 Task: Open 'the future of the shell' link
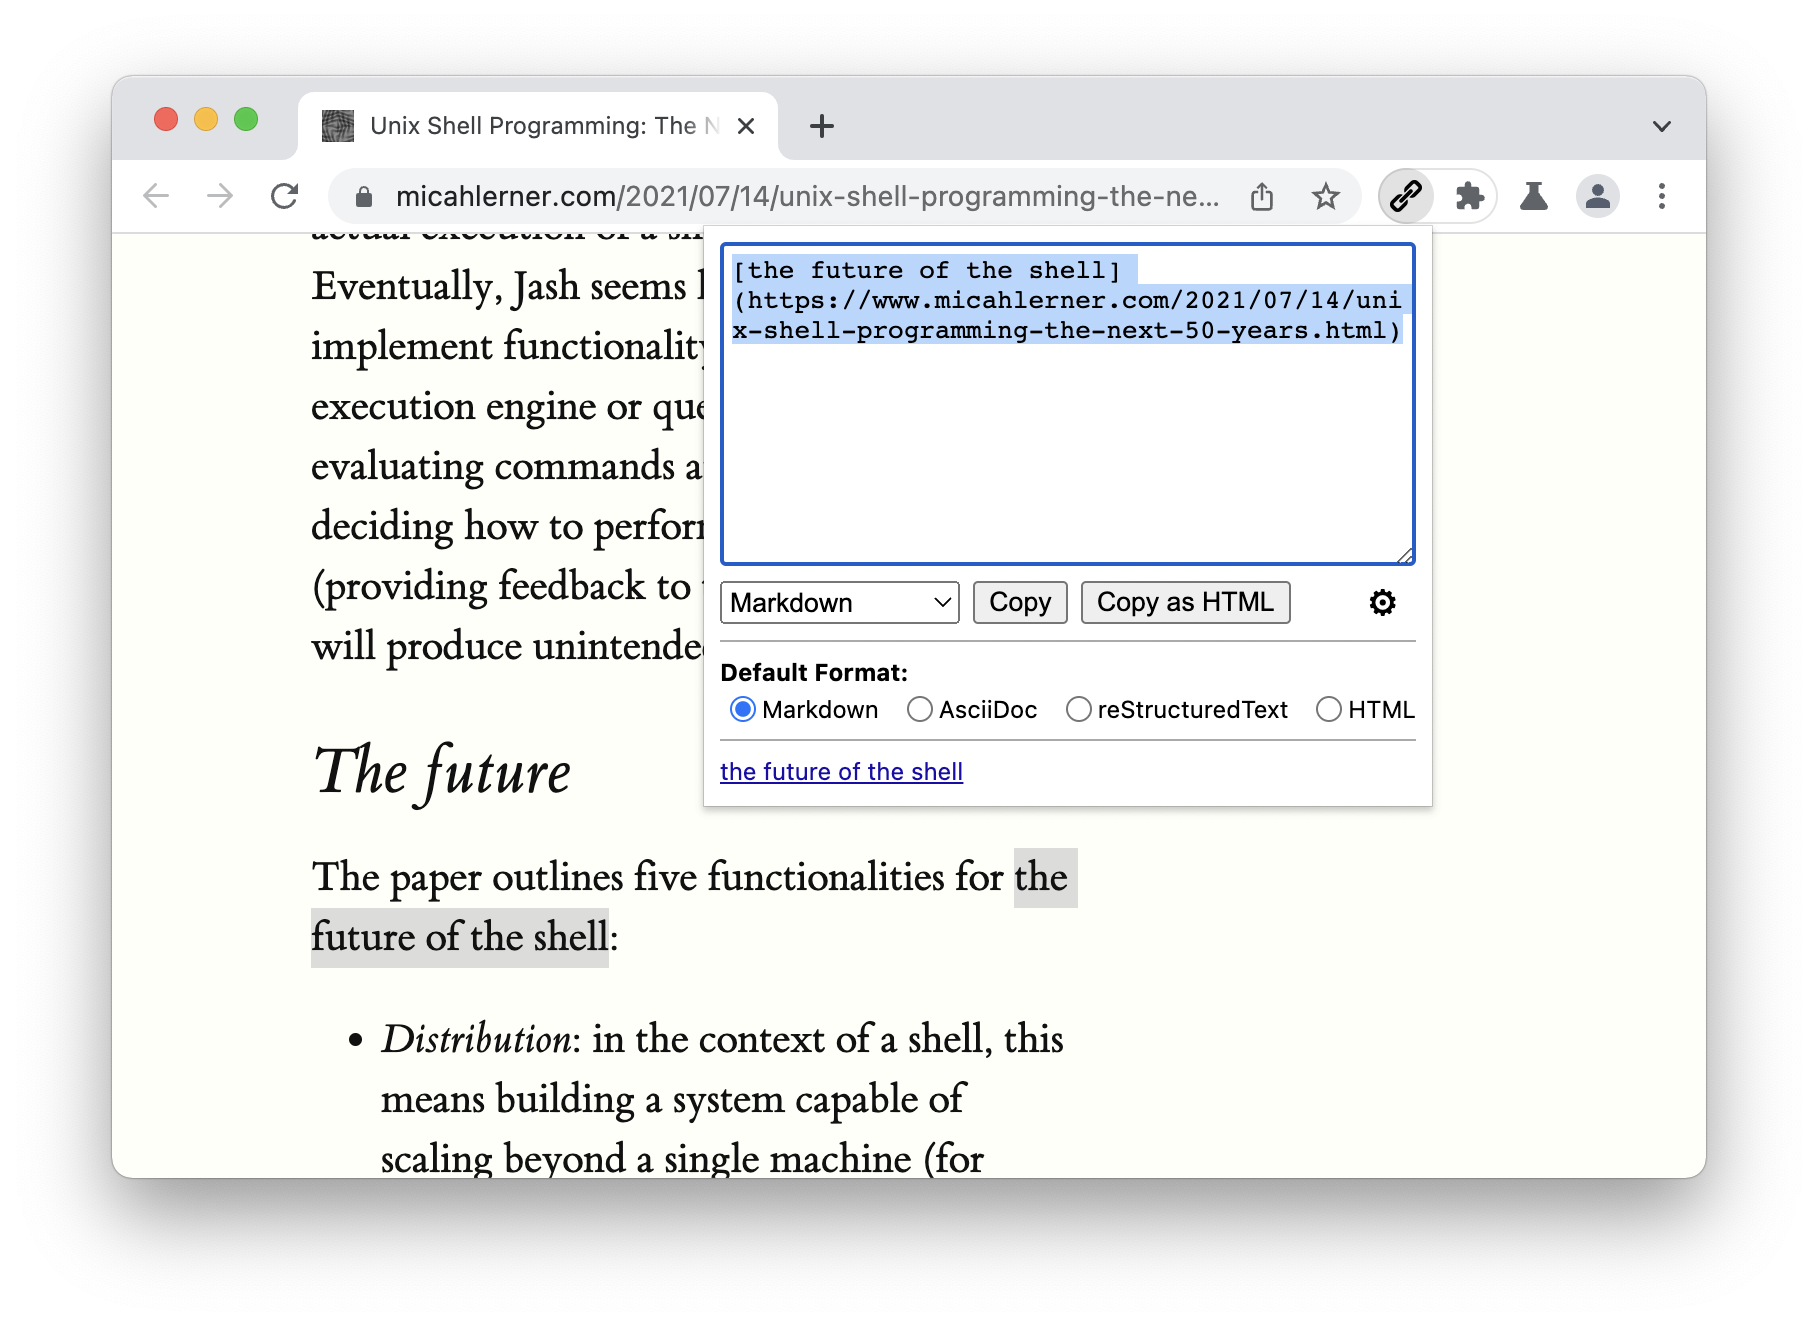[x=841, y=771]
